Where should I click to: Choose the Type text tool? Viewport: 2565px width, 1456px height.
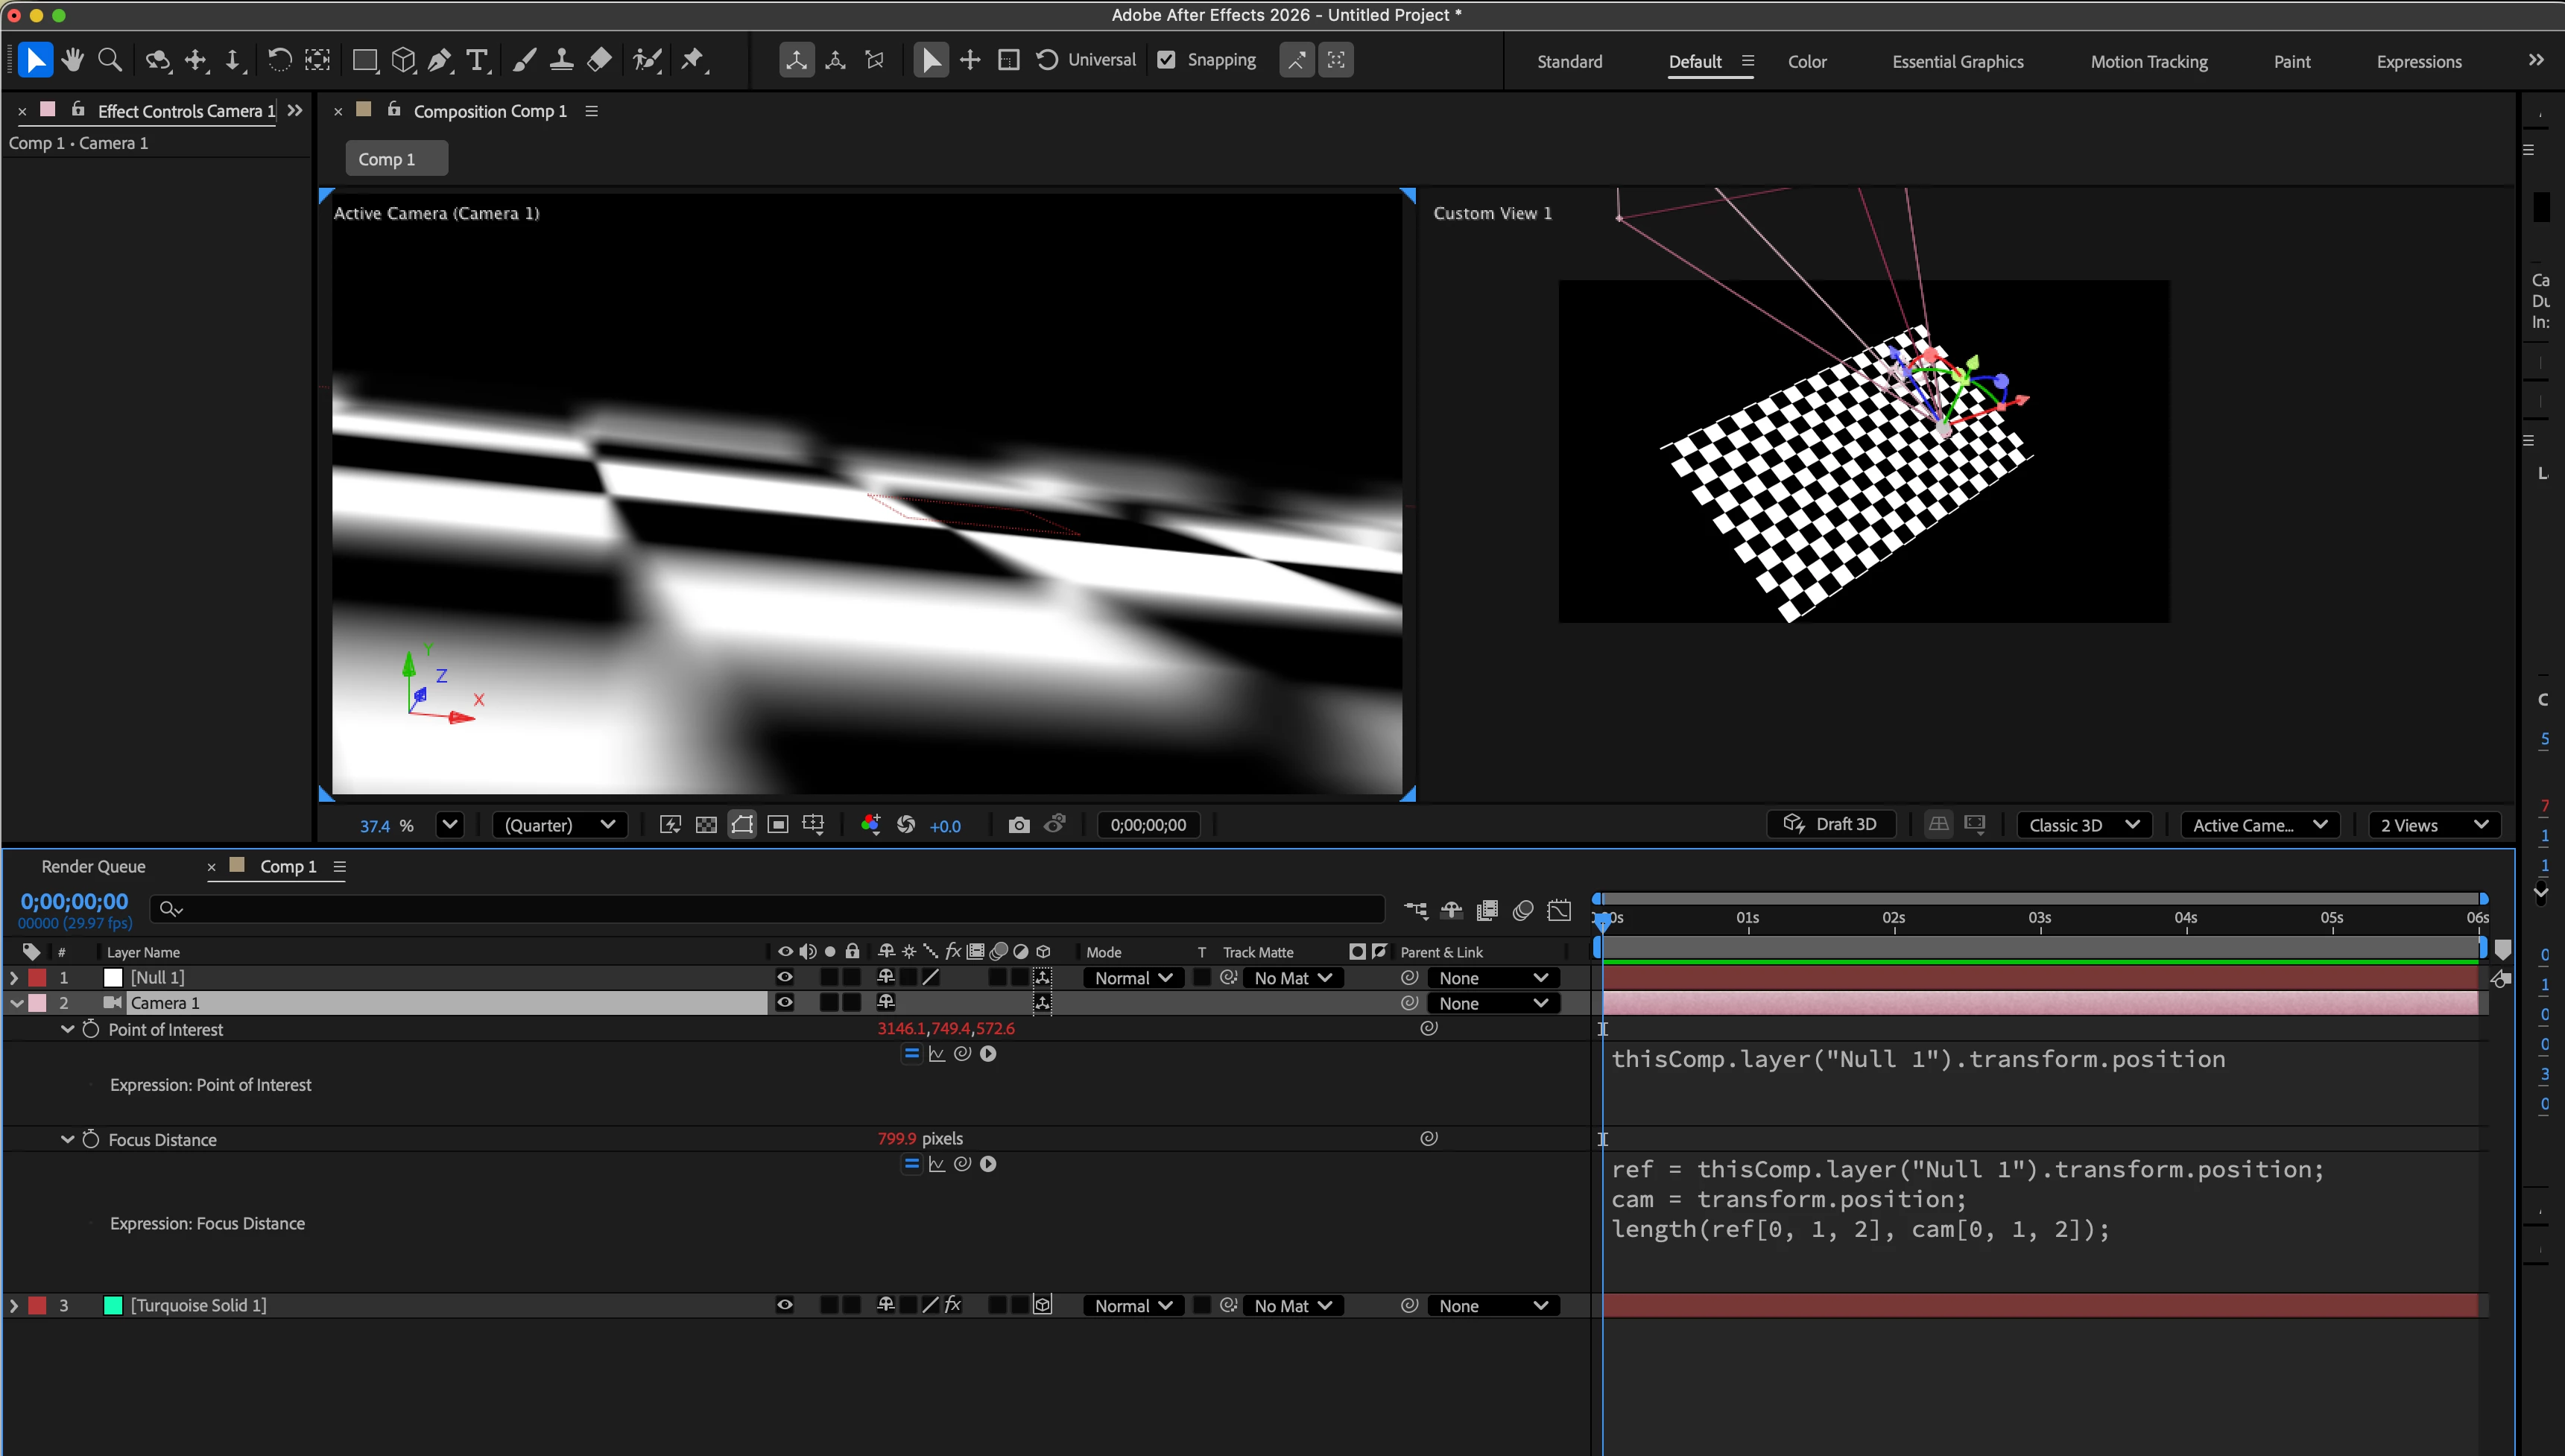[x=477, y=60]
